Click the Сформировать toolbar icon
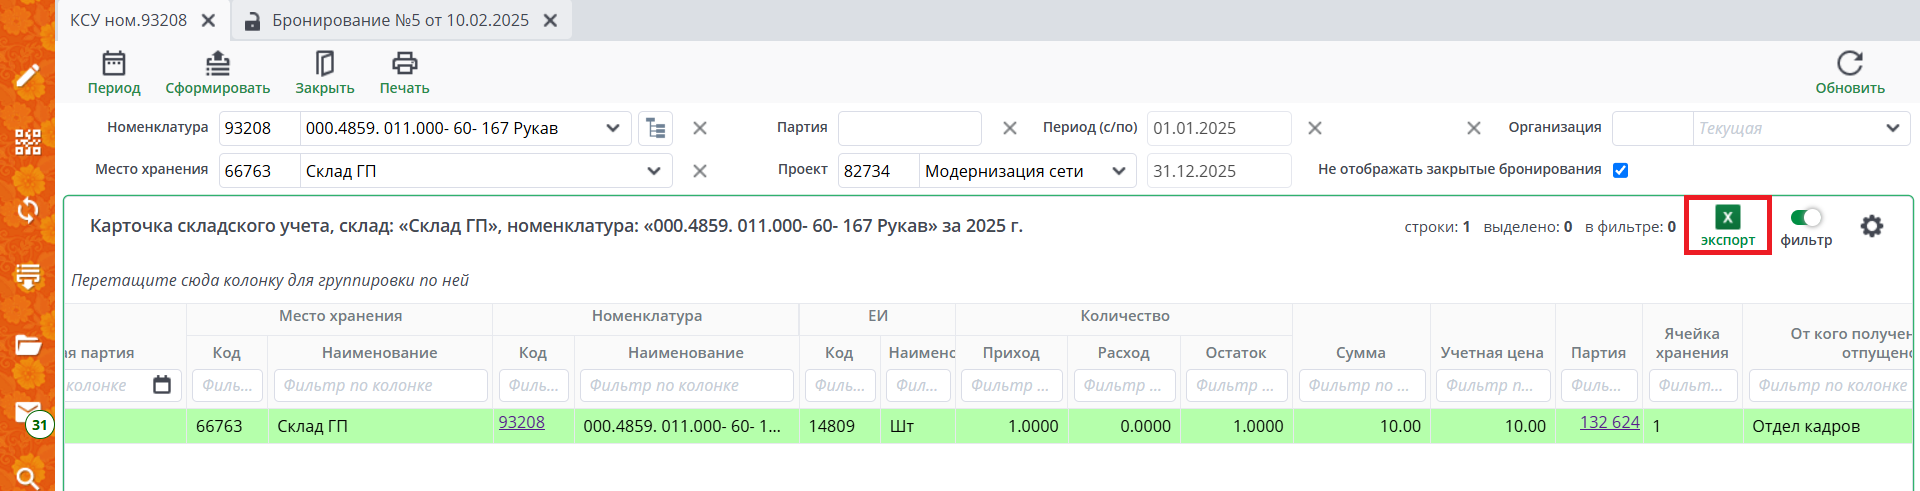 (217, 64)
